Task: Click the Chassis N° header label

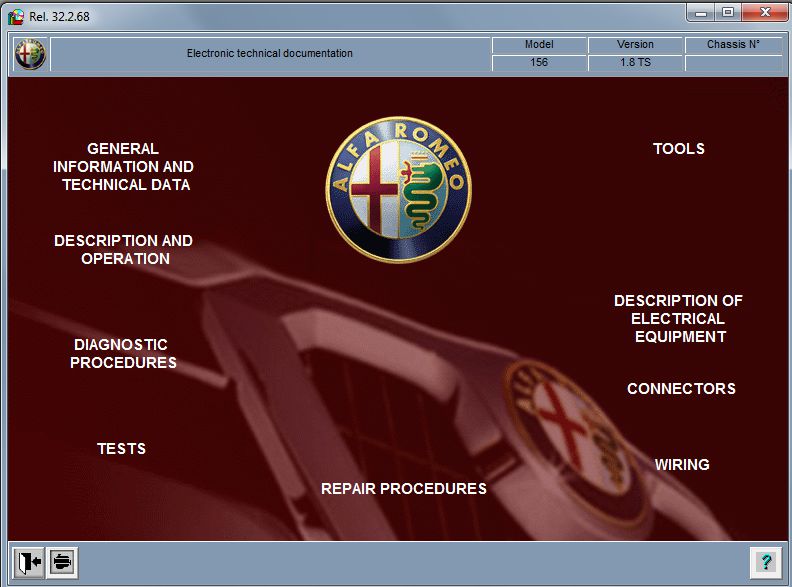Action: click(x=734, y=44)
